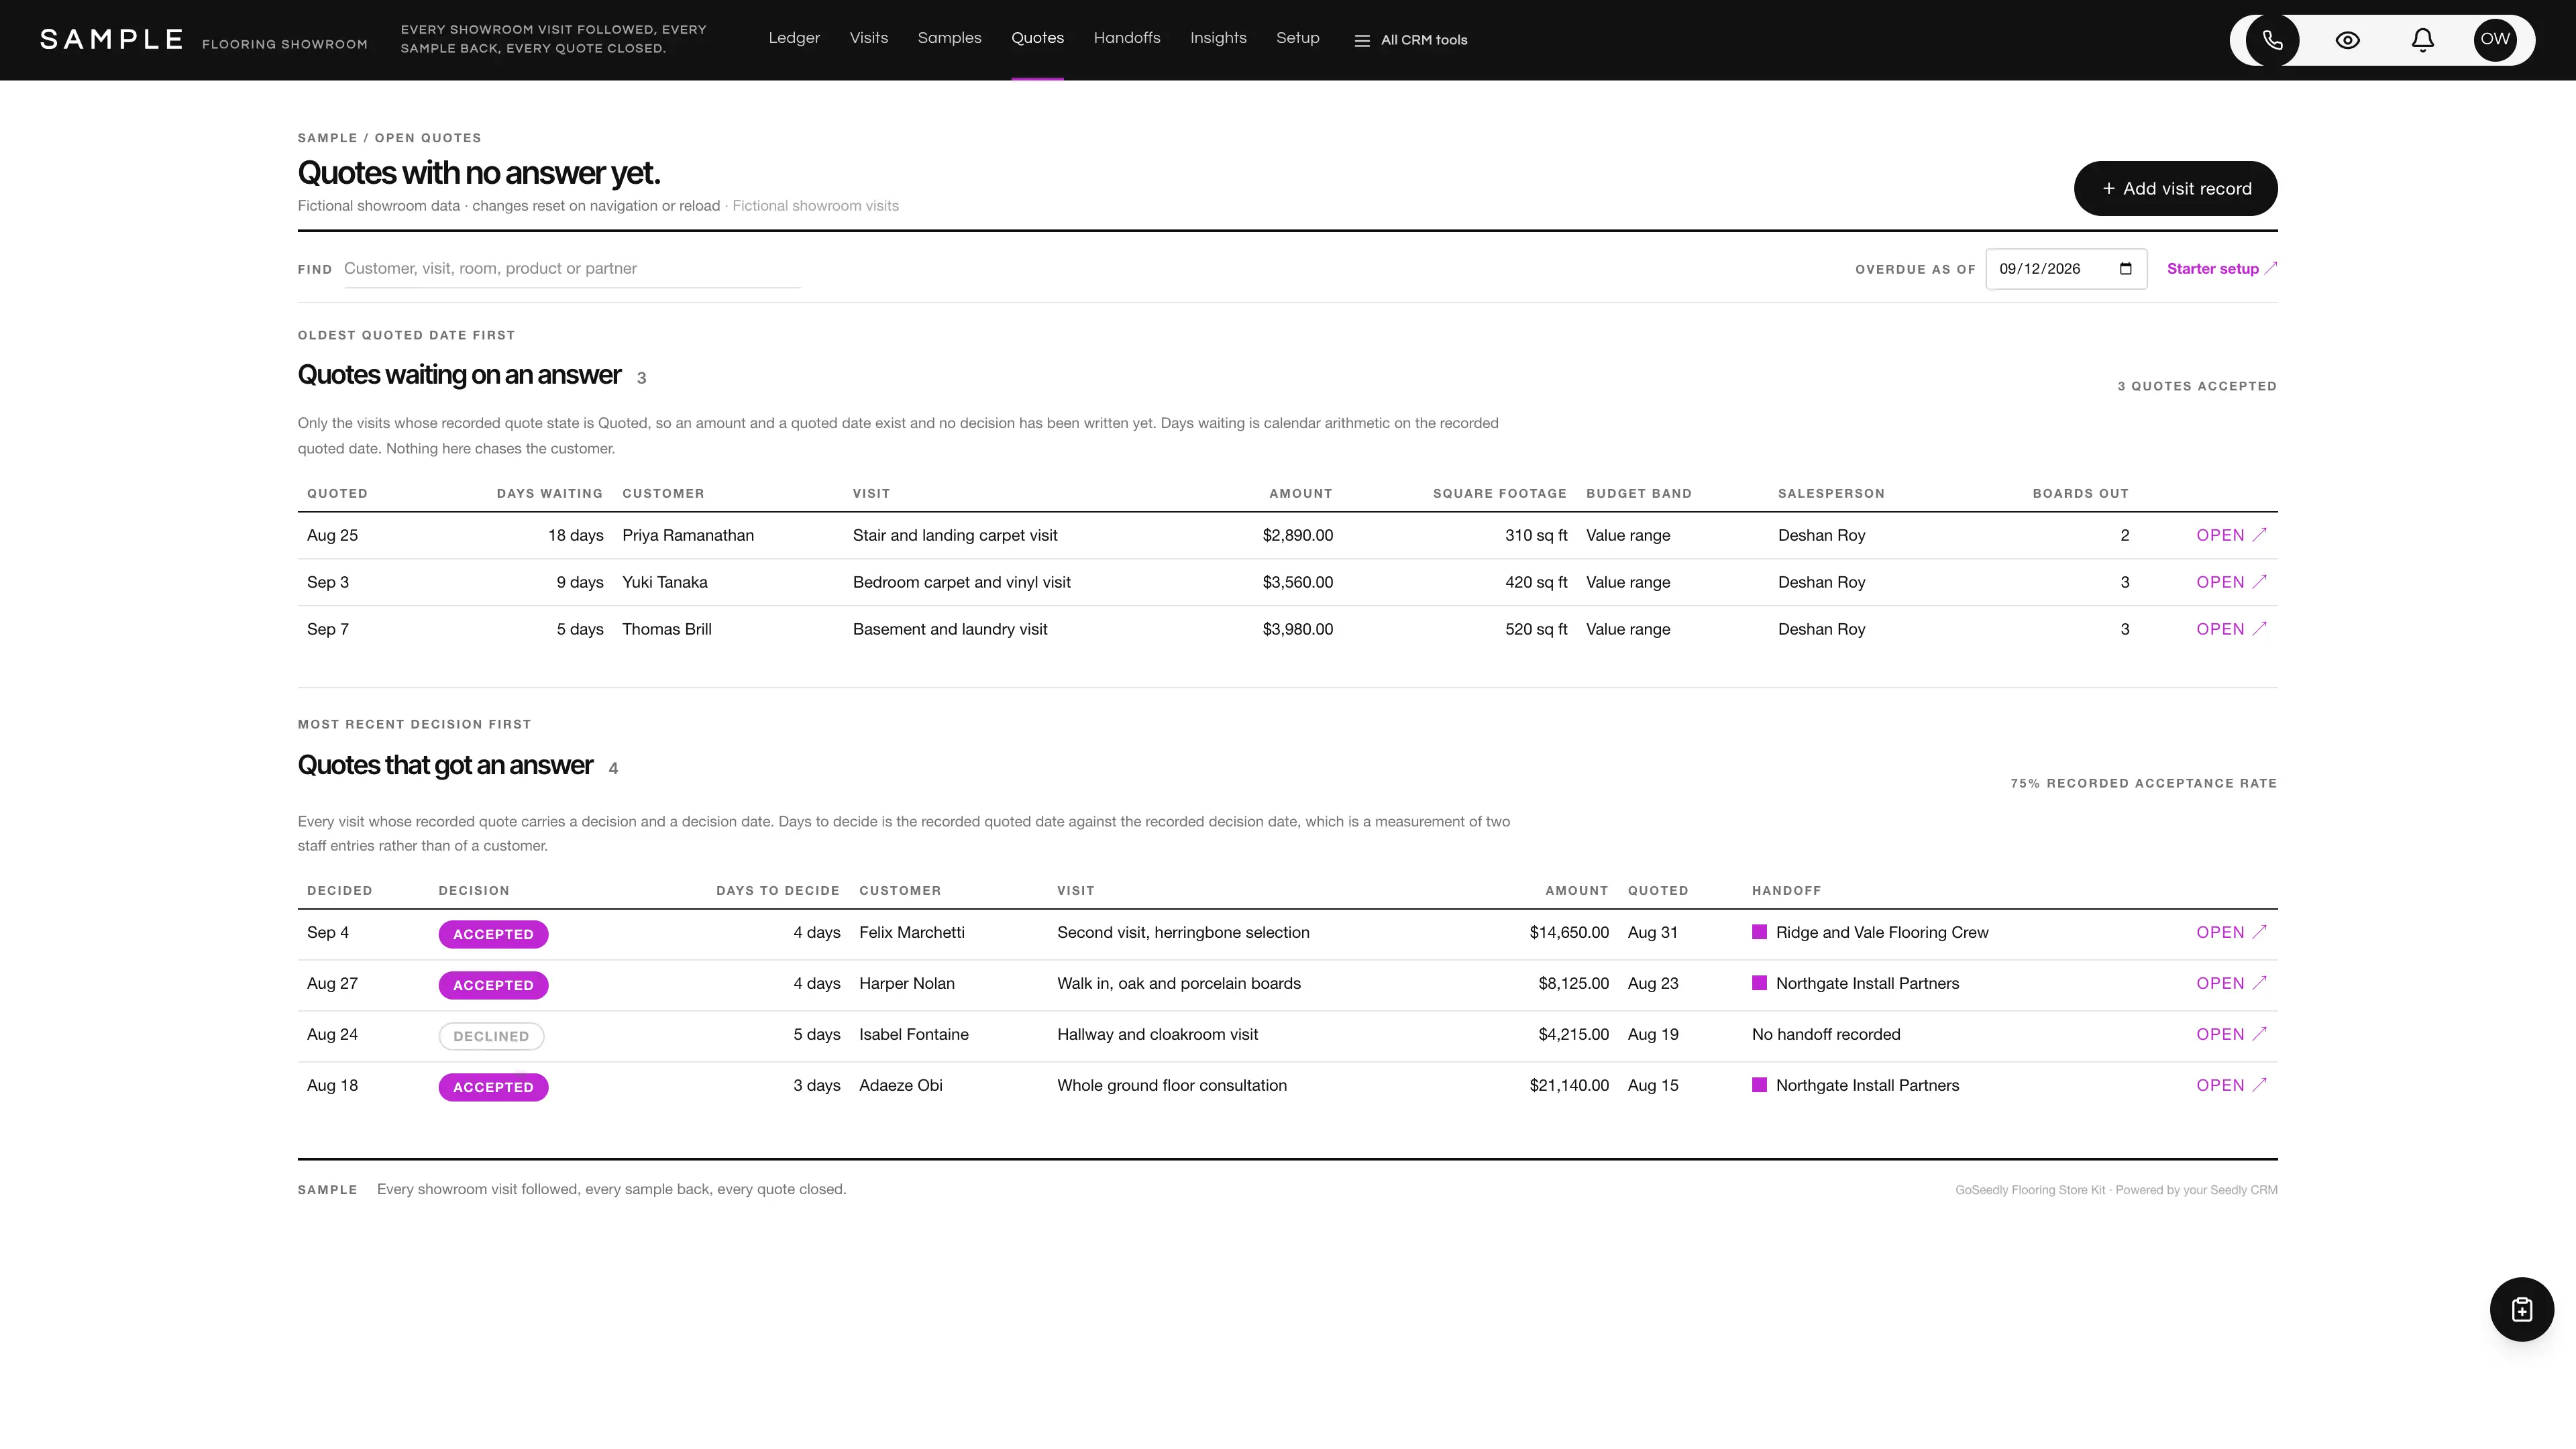
Task: Click the floating clipboard add button
Action: coord(2521,1309)
